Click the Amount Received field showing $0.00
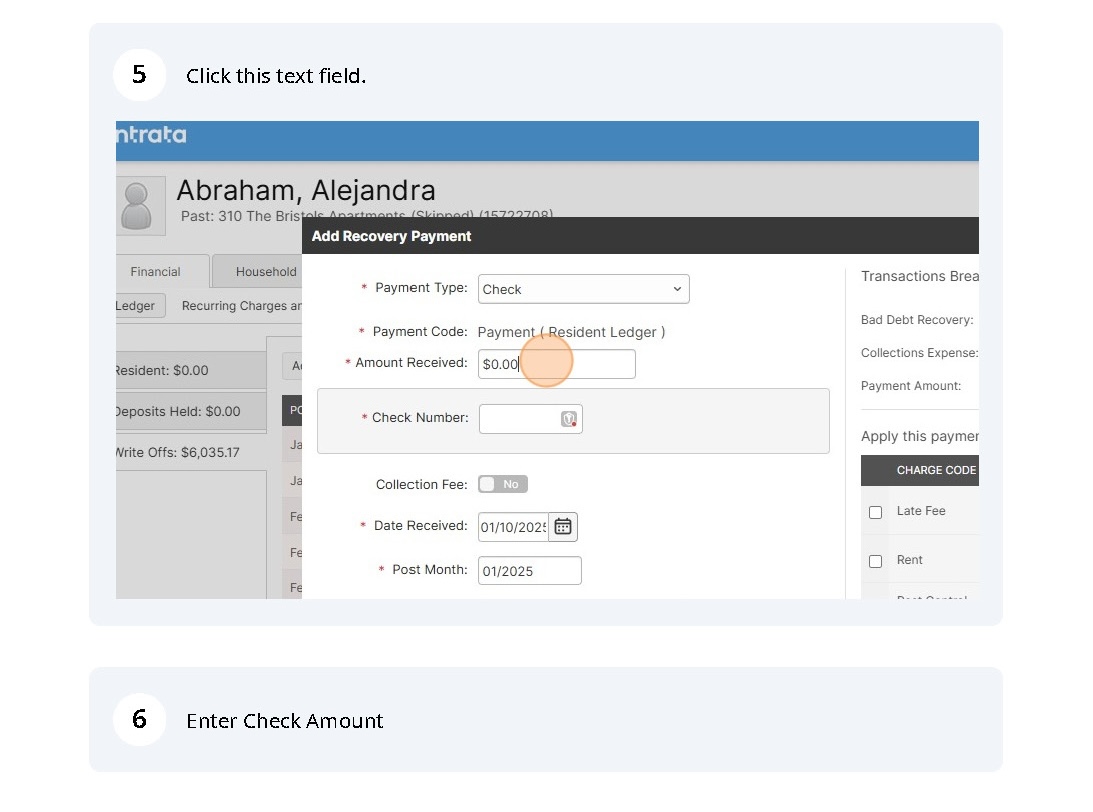 (556, 364)
